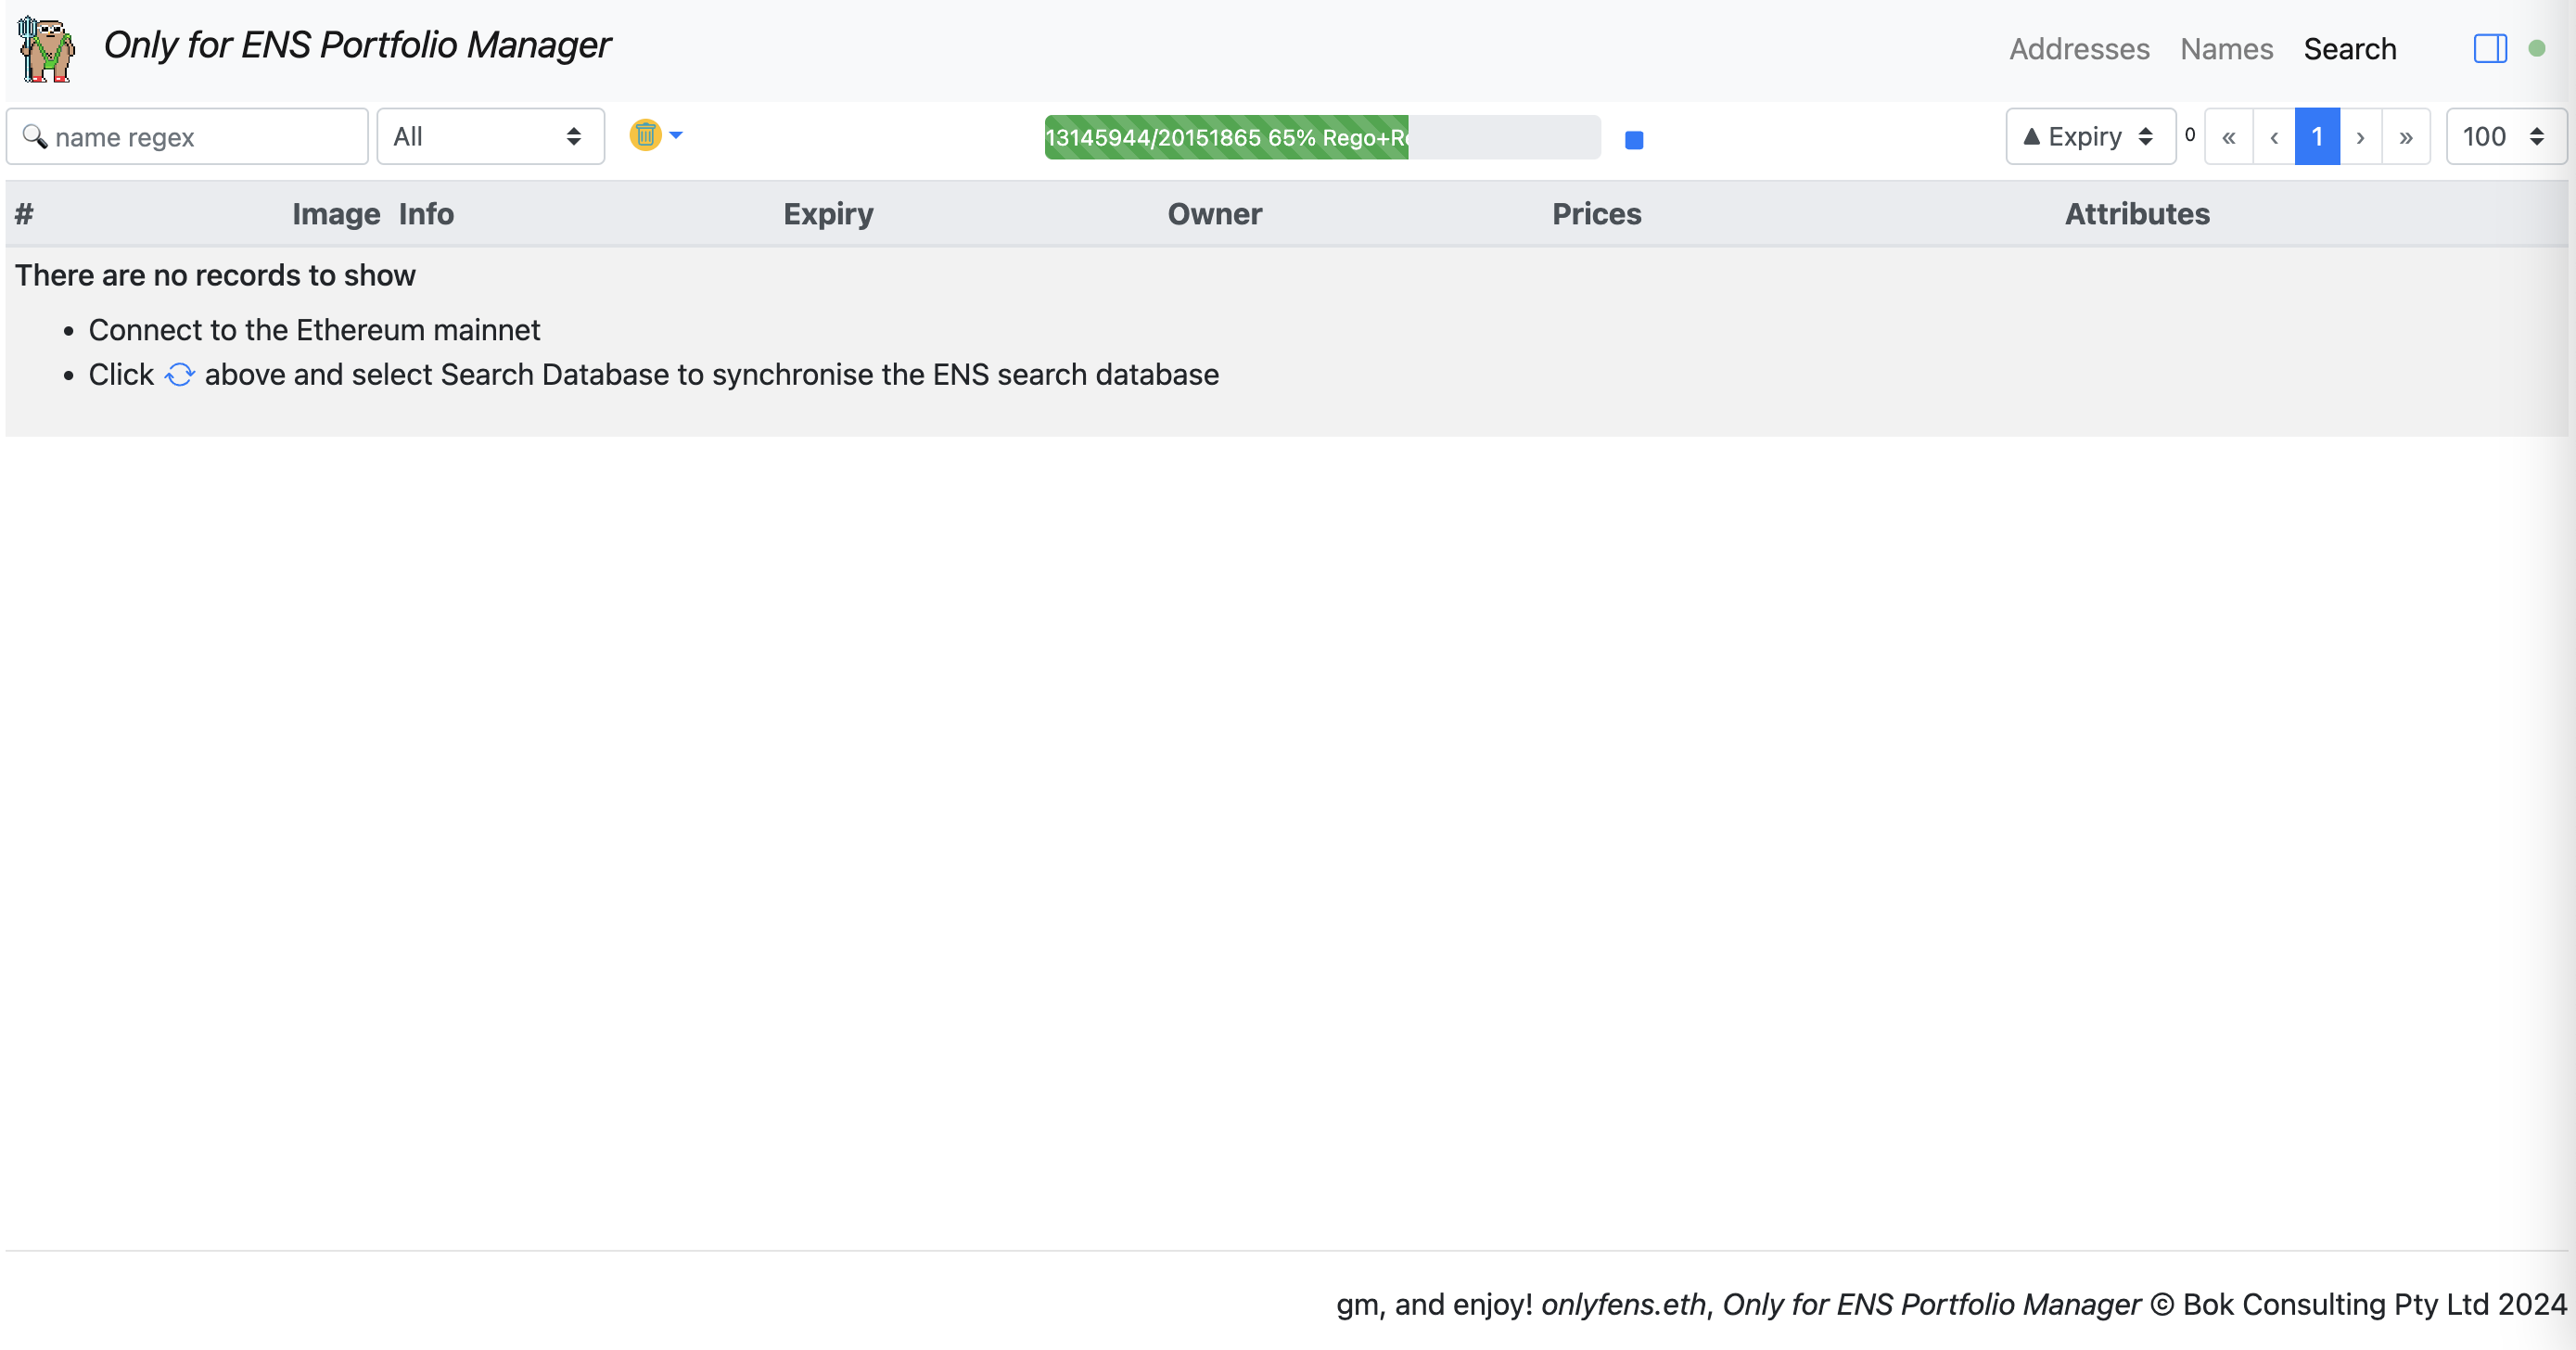Click the sloth mascot logo
Viewport: 2576px width, 1350px height.
tap(46, 48)
